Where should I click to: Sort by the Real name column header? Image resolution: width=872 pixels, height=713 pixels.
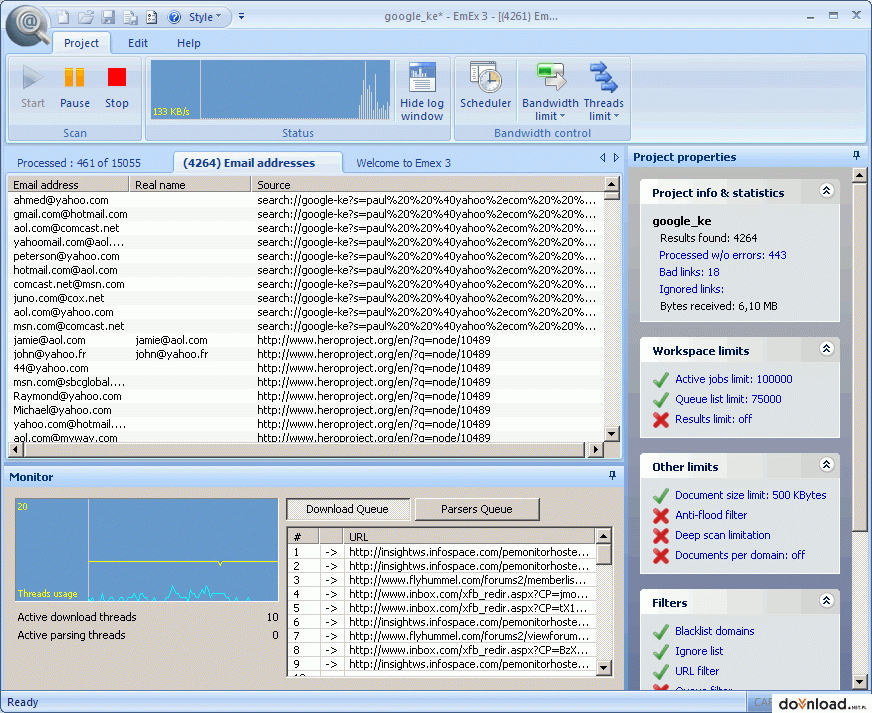(190, 185)
